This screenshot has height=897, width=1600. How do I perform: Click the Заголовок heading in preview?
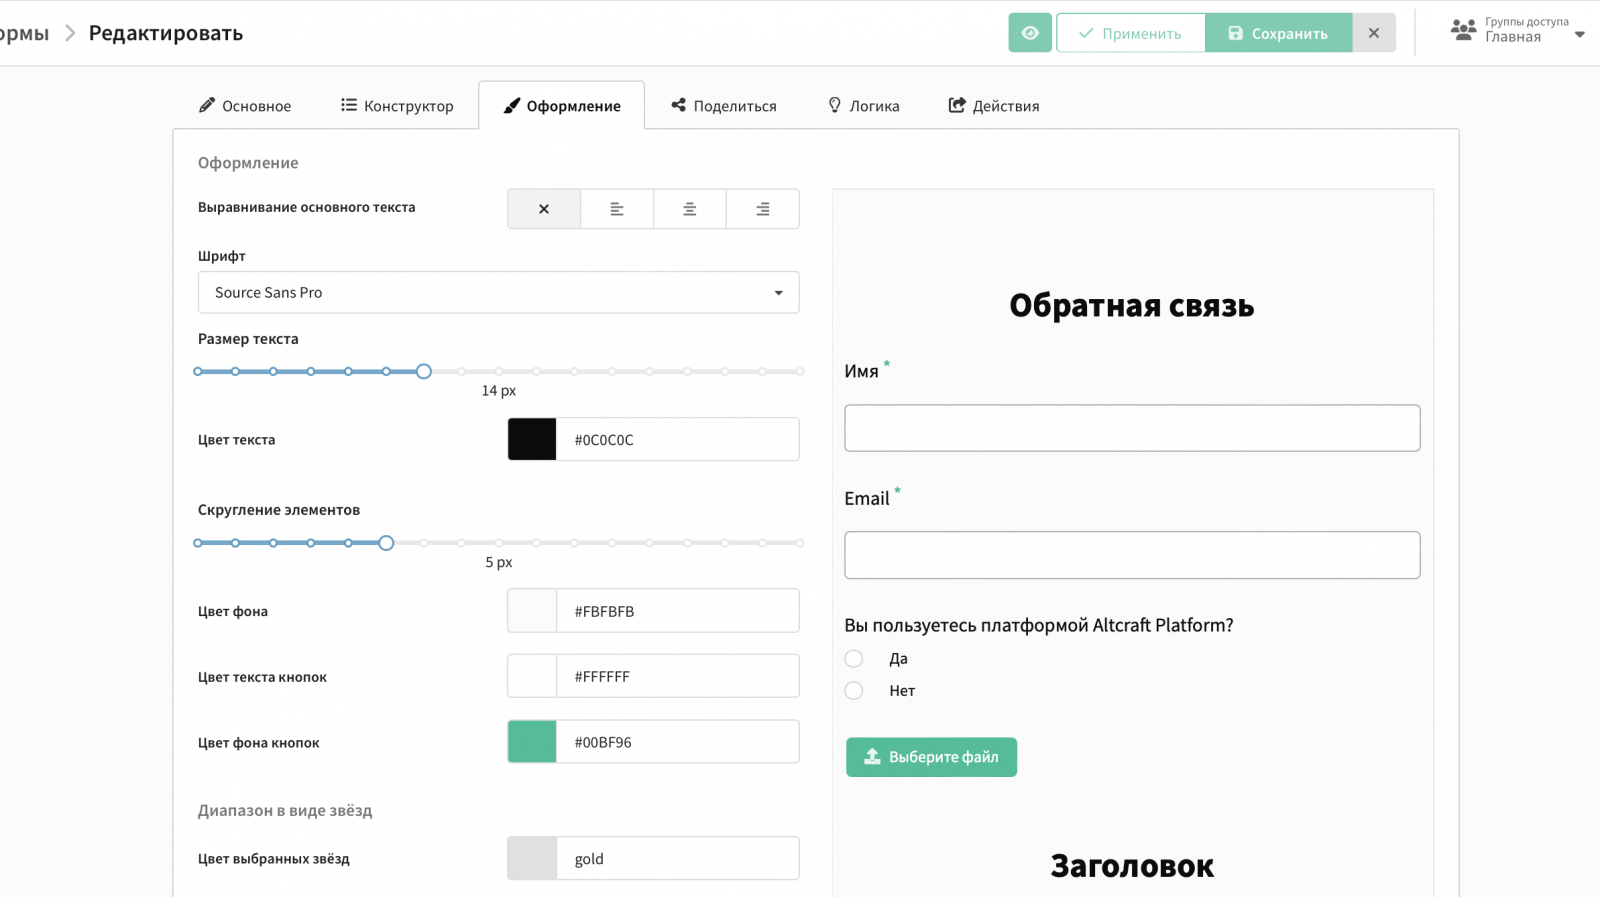[1132, 866]
